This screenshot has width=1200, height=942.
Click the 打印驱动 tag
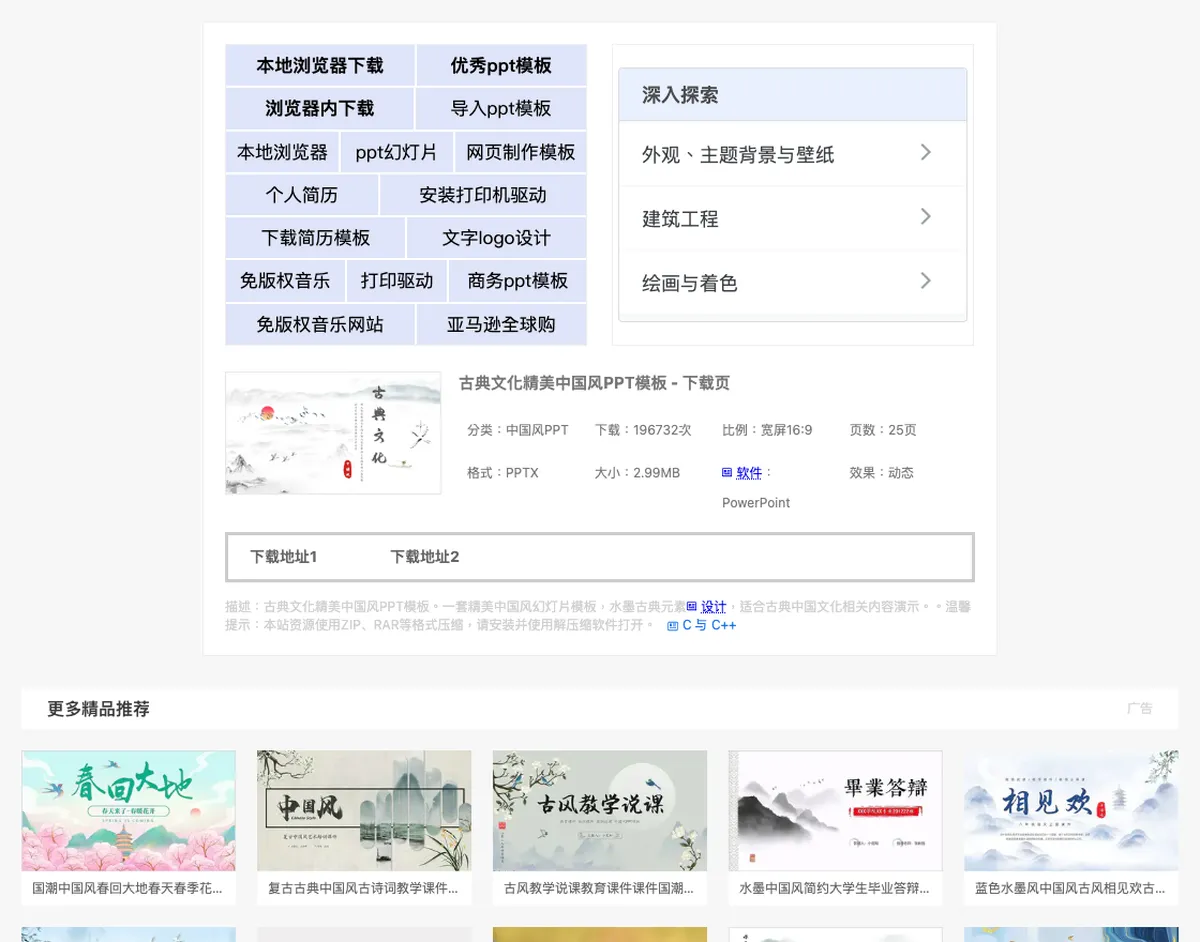397,281
